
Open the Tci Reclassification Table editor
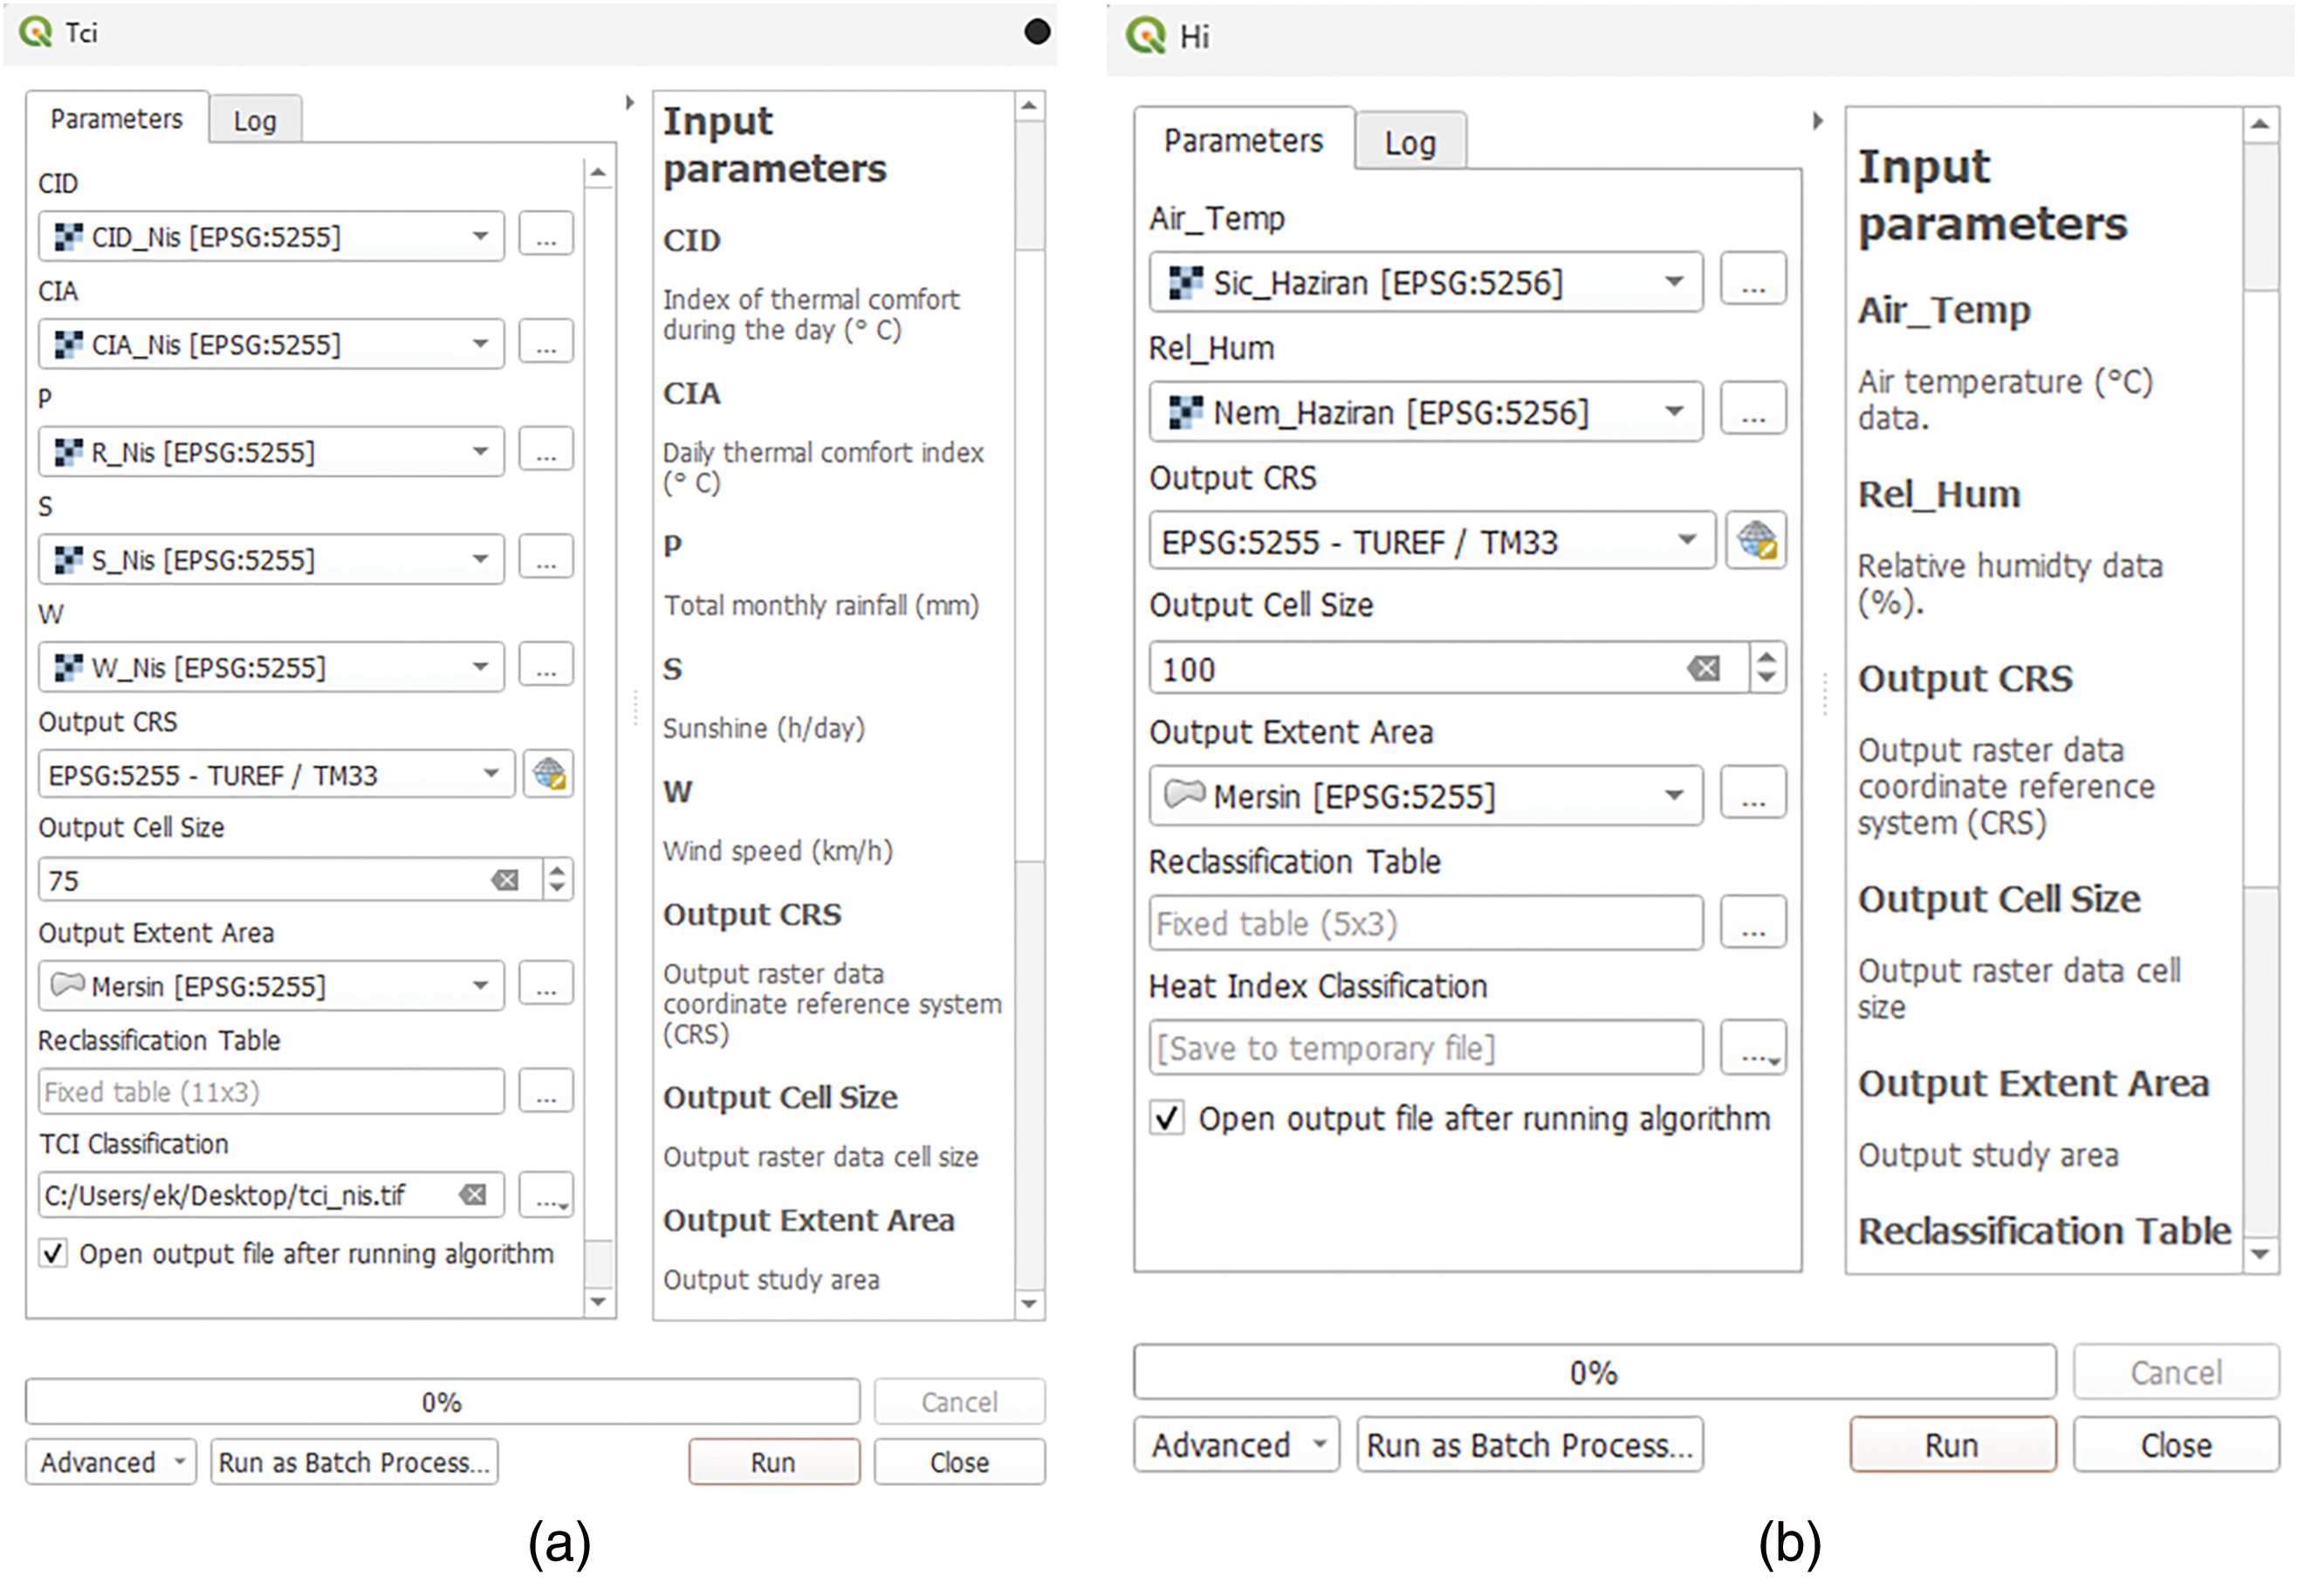(x=546, y=1091)
